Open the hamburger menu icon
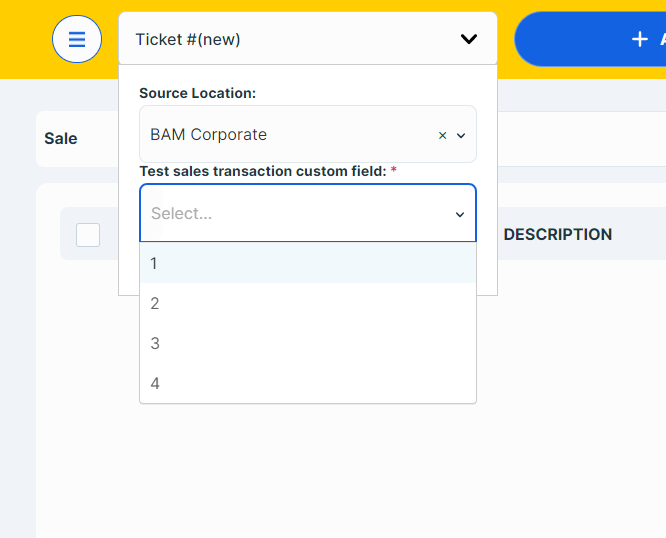The height and width of the screenshot is (538, 666). pyautogui.click(x=77, y=39)
